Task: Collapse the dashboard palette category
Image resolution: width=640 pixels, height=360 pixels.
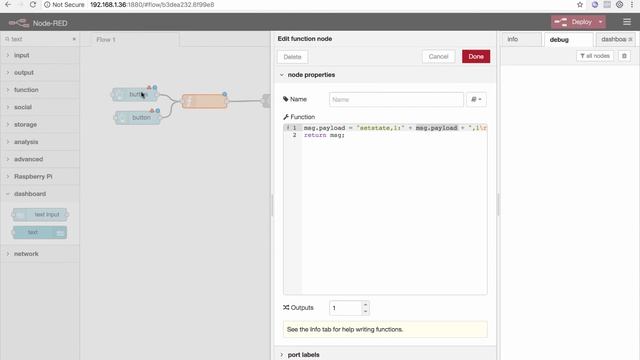Action: click(40, 194)
